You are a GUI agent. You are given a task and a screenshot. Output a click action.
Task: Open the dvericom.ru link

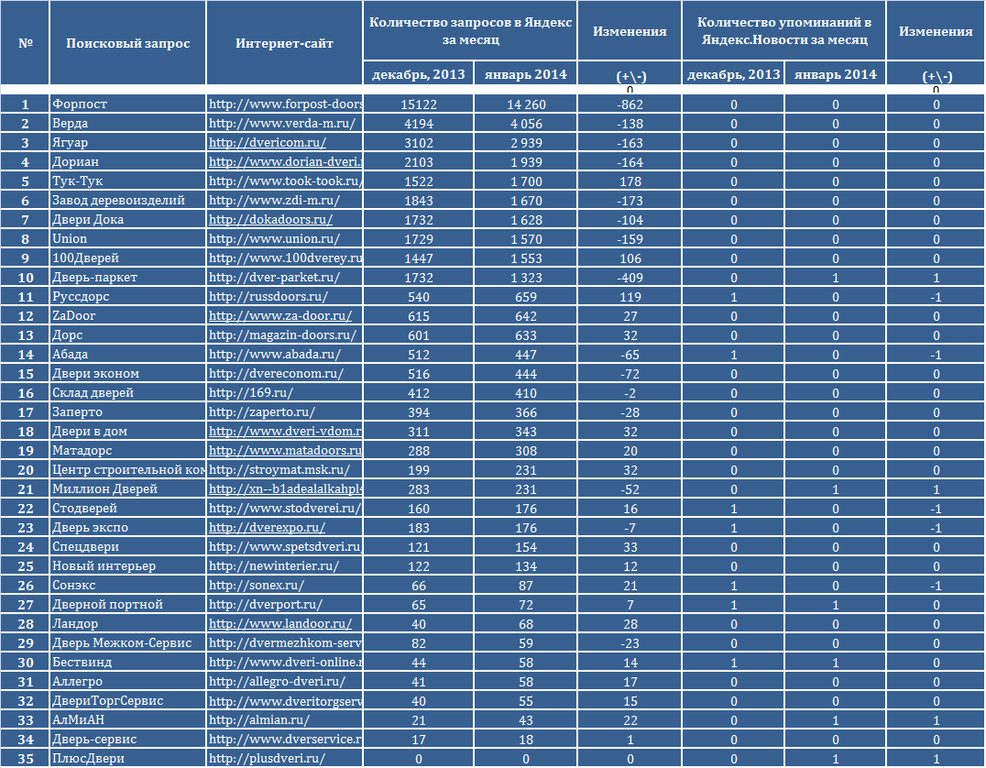[x=267, y=142]
